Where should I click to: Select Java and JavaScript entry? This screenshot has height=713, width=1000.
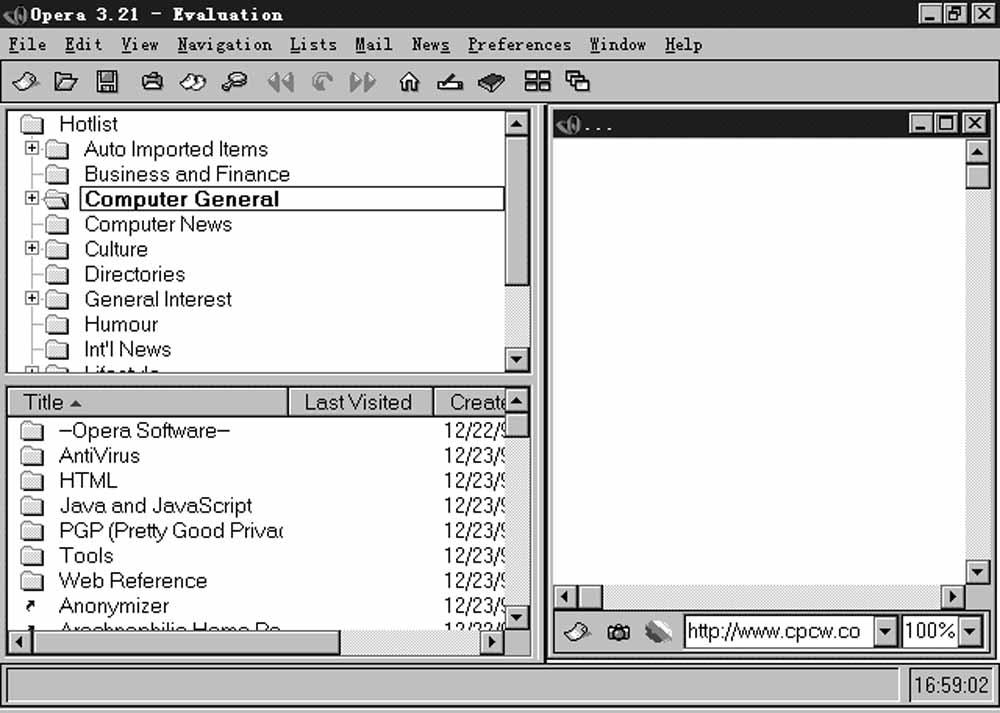coord(156,506)
